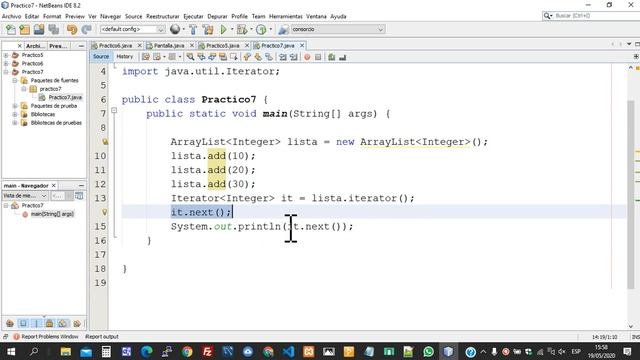This screenshot has width=640, height=360.
Task: Click the Find Selection magnifier icon
Action: (x=190, y=57)
